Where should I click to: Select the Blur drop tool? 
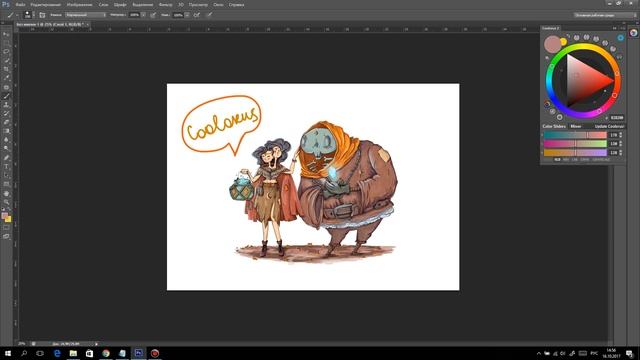(x=6, y=140)
